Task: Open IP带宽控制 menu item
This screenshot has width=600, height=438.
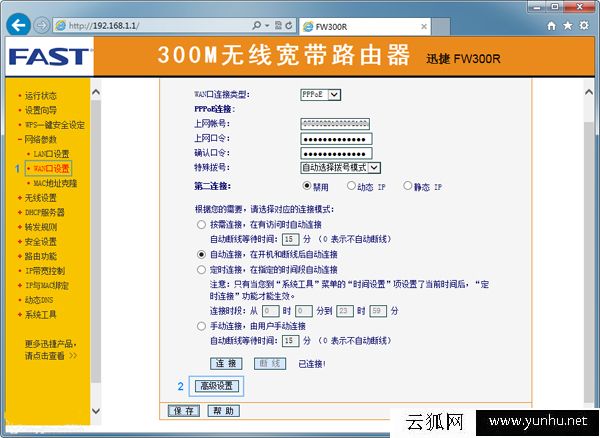Action: coord(45,271)
